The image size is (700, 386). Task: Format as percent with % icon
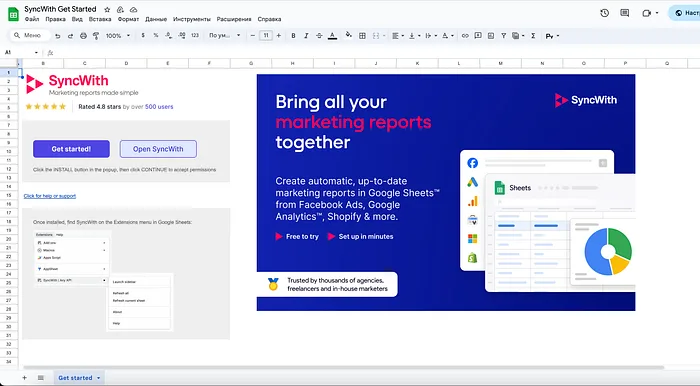[x=156, y=35]
